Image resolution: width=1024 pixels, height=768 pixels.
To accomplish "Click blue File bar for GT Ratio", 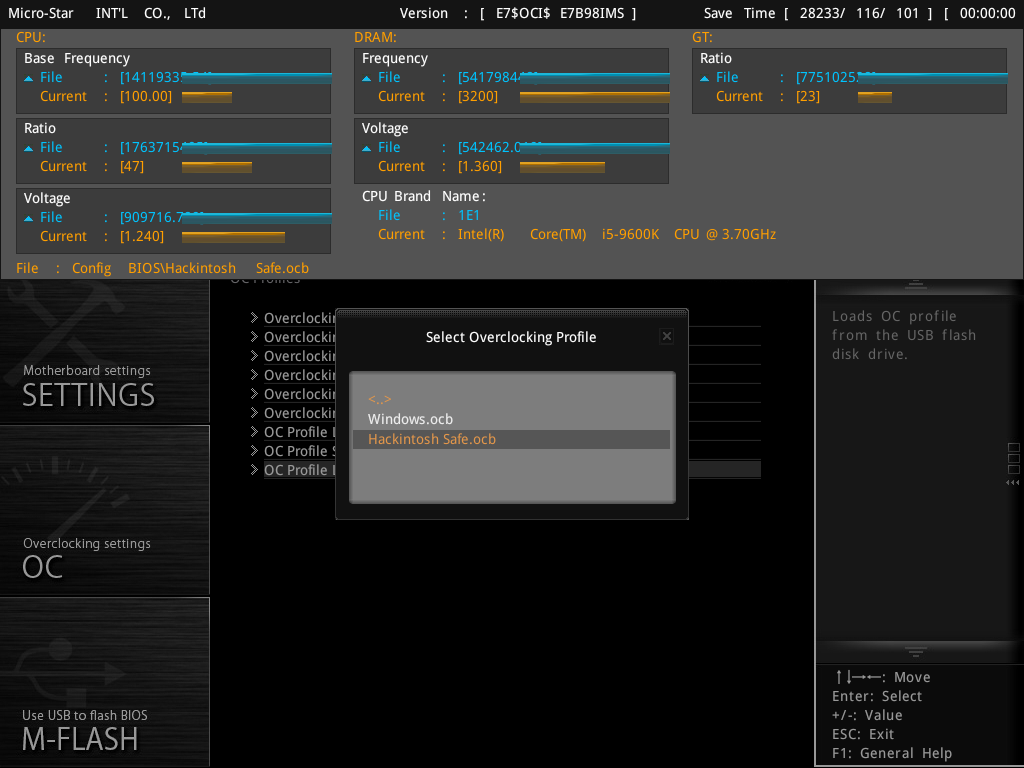I will (933, 78).
